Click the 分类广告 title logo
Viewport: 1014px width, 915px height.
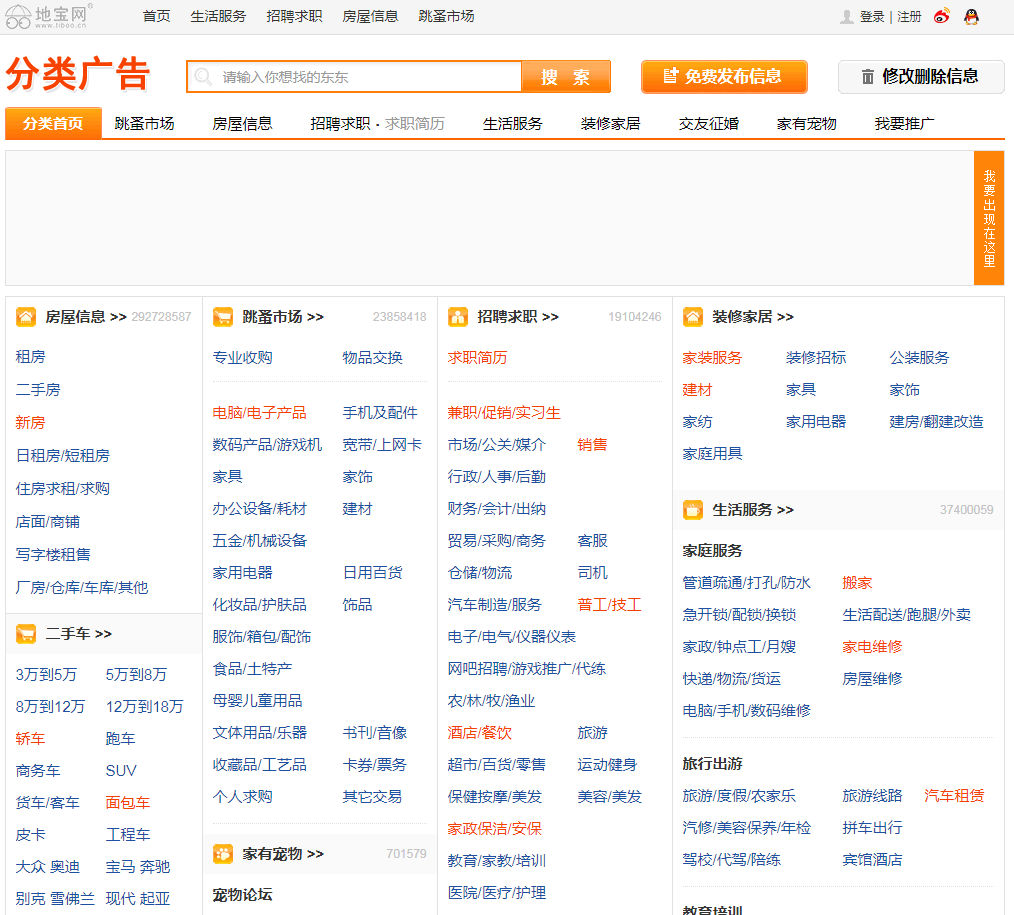coord(78,74)
